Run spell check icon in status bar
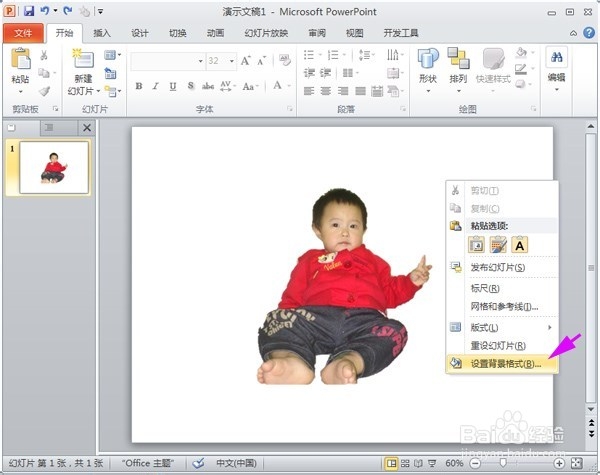 point(198,464)
